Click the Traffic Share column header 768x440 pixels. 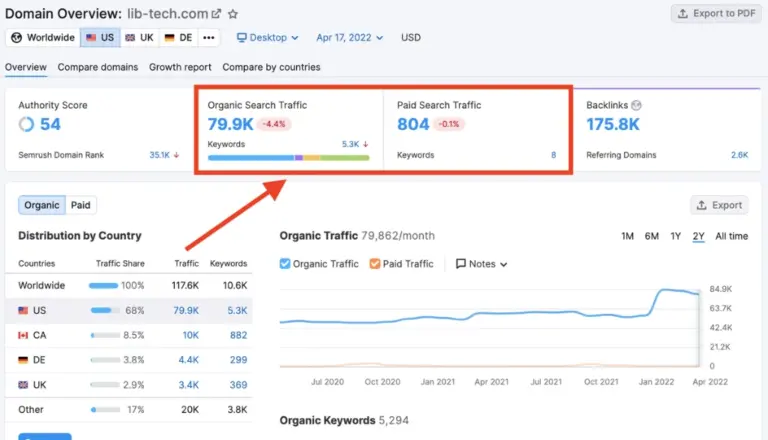point(120,264)
